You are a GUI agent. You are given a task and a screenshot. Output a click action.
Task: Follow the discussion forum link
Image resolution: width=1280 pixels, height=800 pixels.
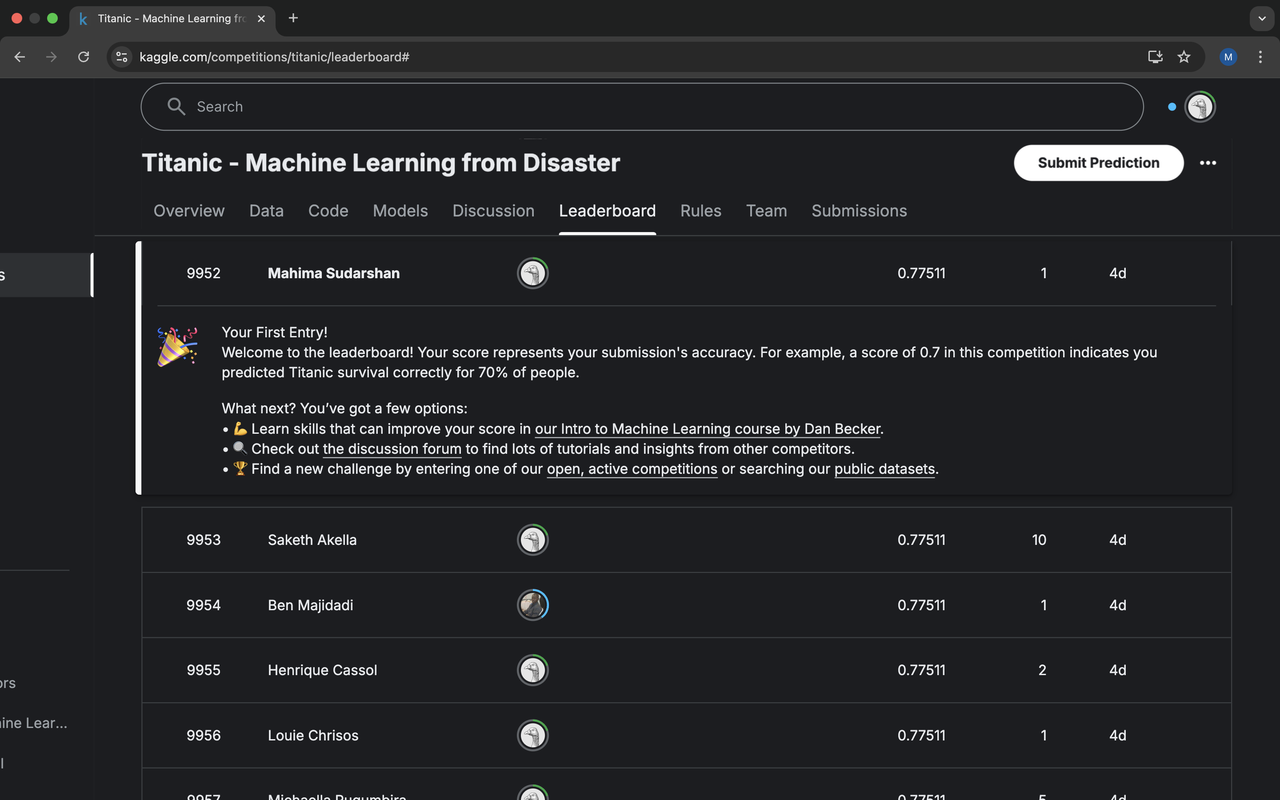point(392,449)
